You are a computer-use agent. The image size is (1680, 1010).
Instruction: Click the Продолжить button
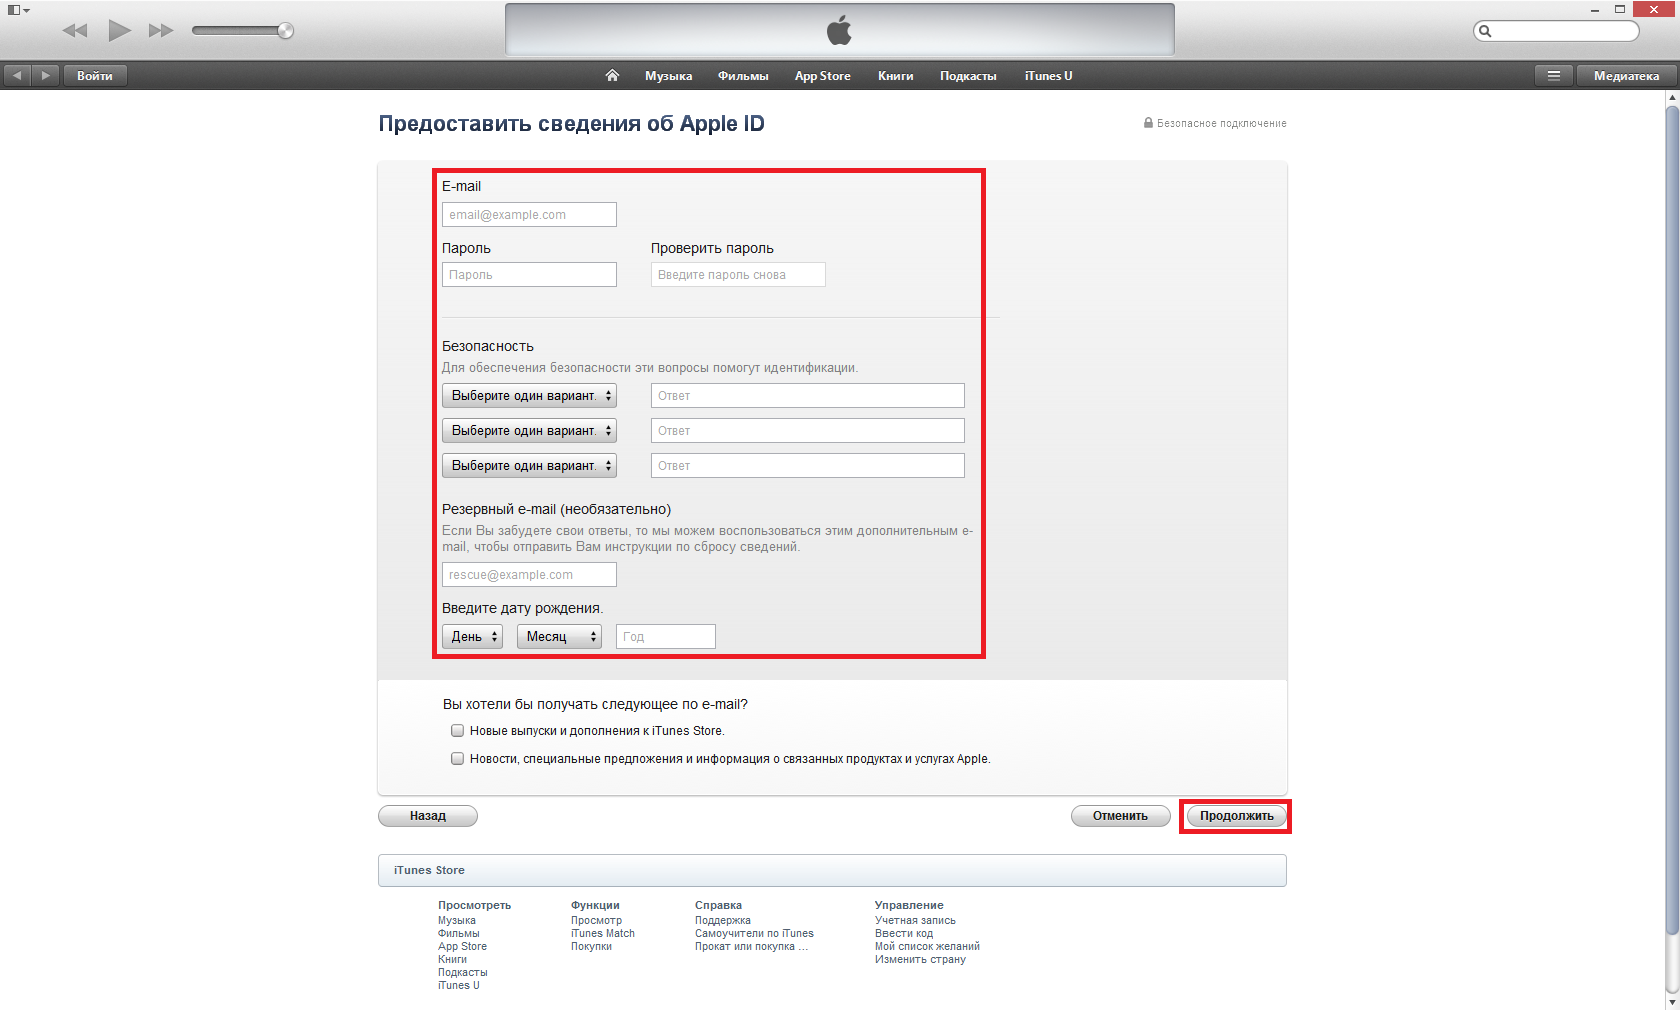pyautogui.click(x=1236, y=816)
